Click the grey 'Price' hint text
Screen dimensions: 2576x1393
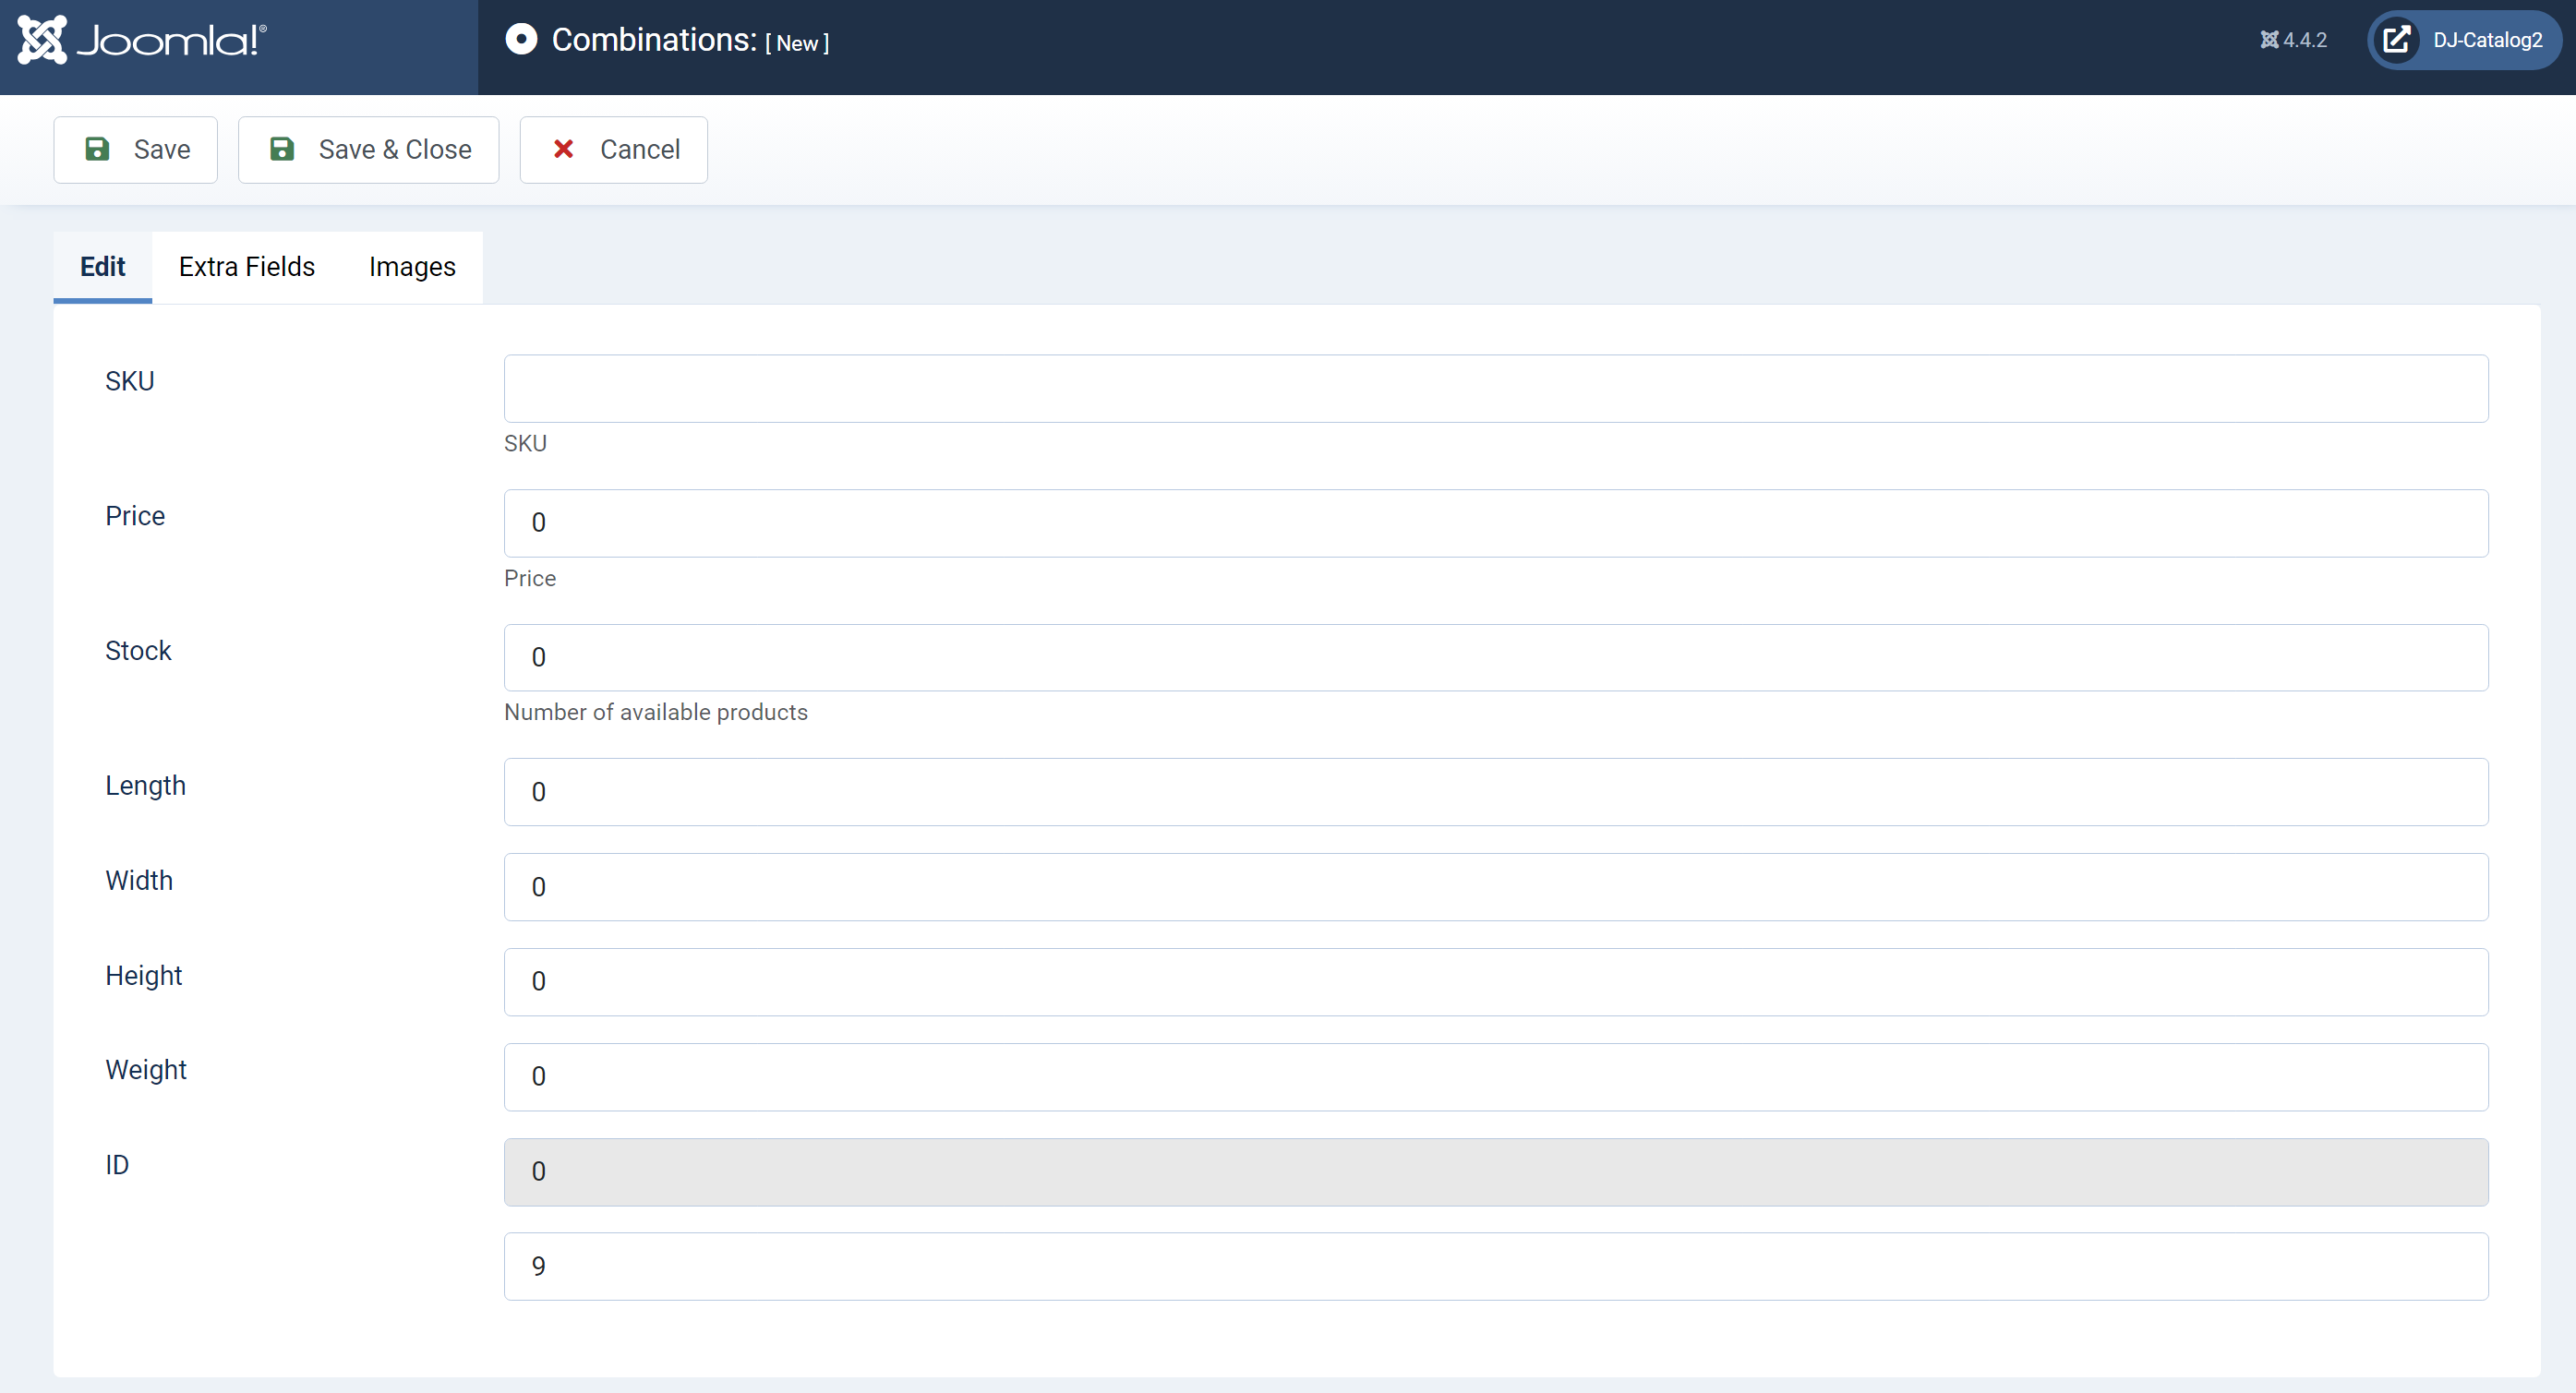(530, 578)
